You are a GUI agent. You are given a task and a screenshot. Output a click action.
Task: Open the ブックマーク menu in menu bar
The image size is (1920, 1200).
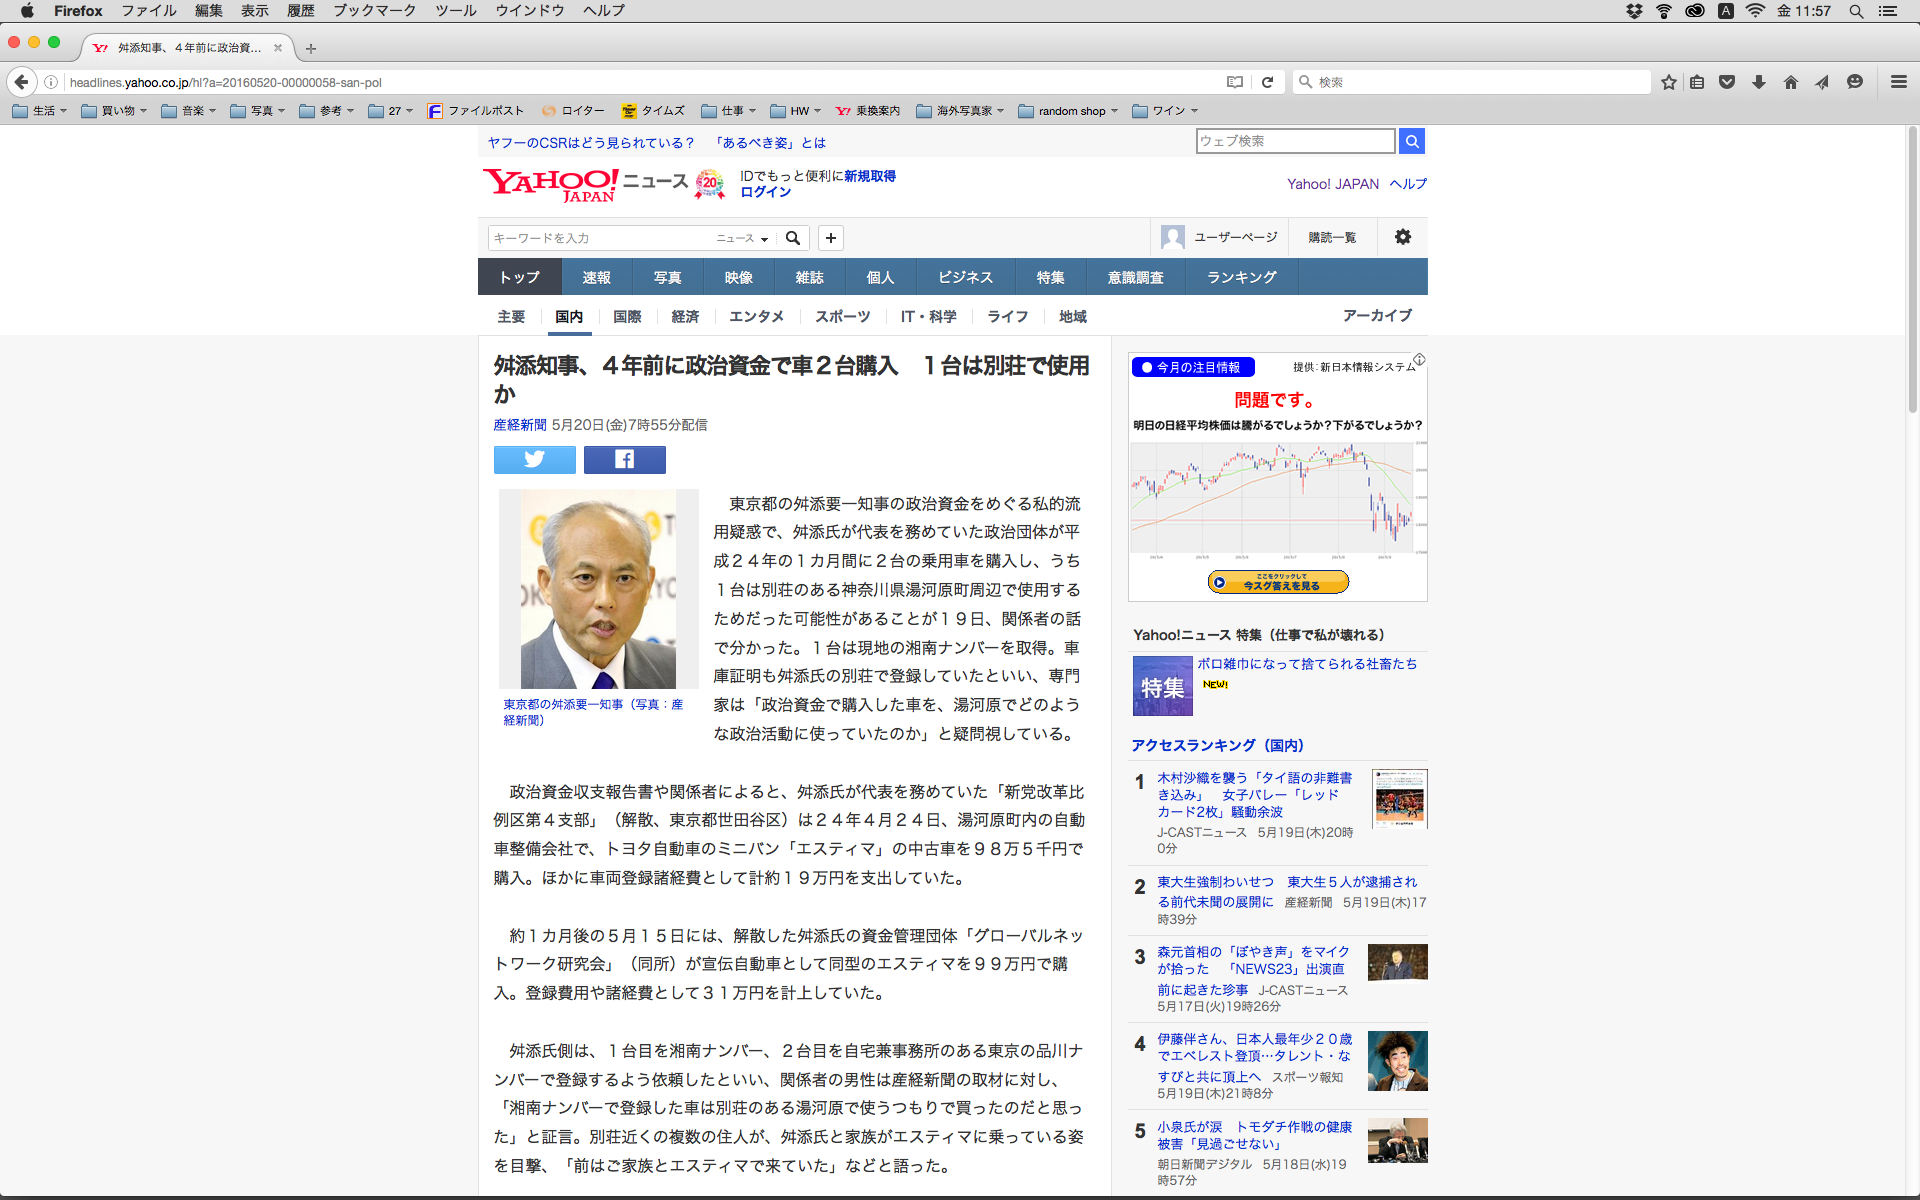(x=374, y=11)
